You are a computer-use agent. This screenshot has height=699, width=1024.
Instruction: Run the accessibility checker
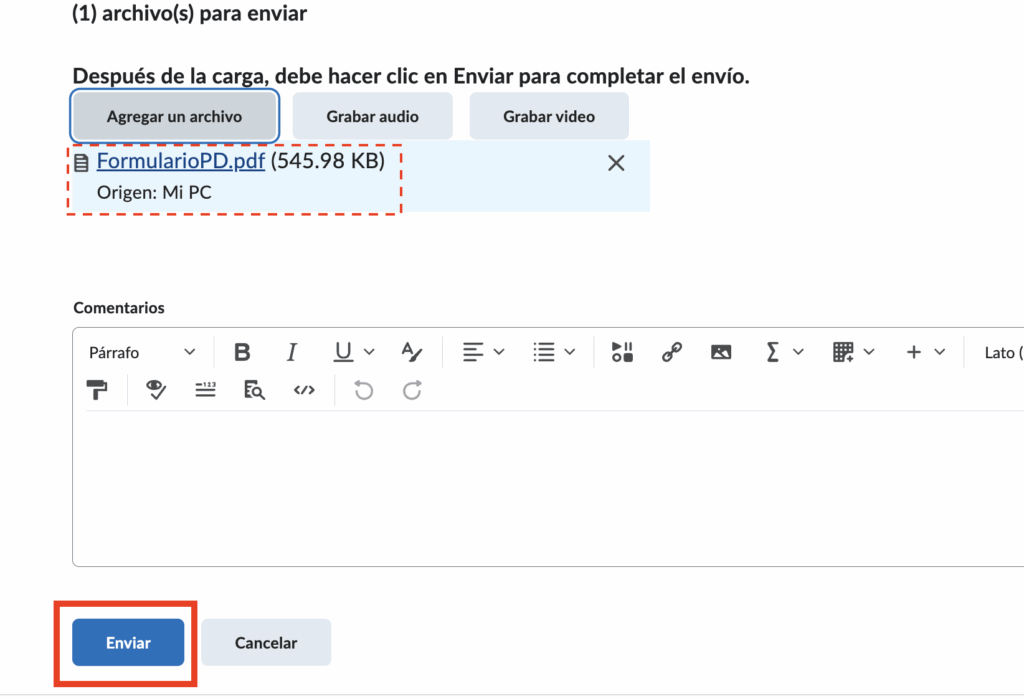(156, 390)
